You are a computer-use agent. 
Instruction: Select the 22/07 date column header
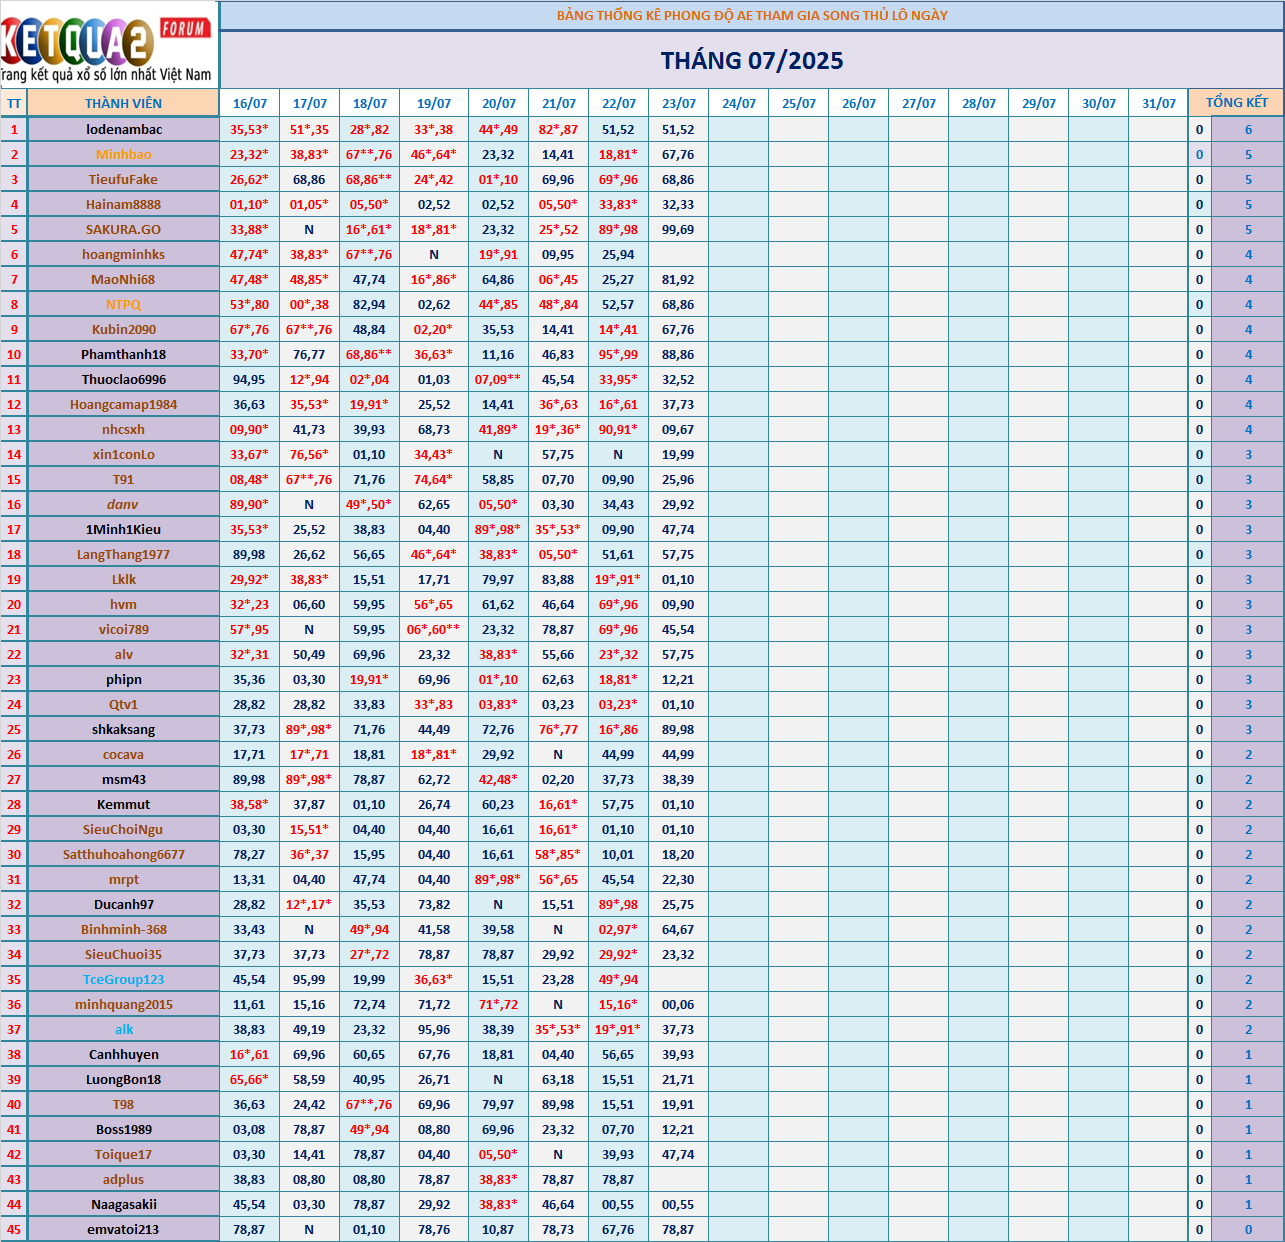click(x=618, y=103)
